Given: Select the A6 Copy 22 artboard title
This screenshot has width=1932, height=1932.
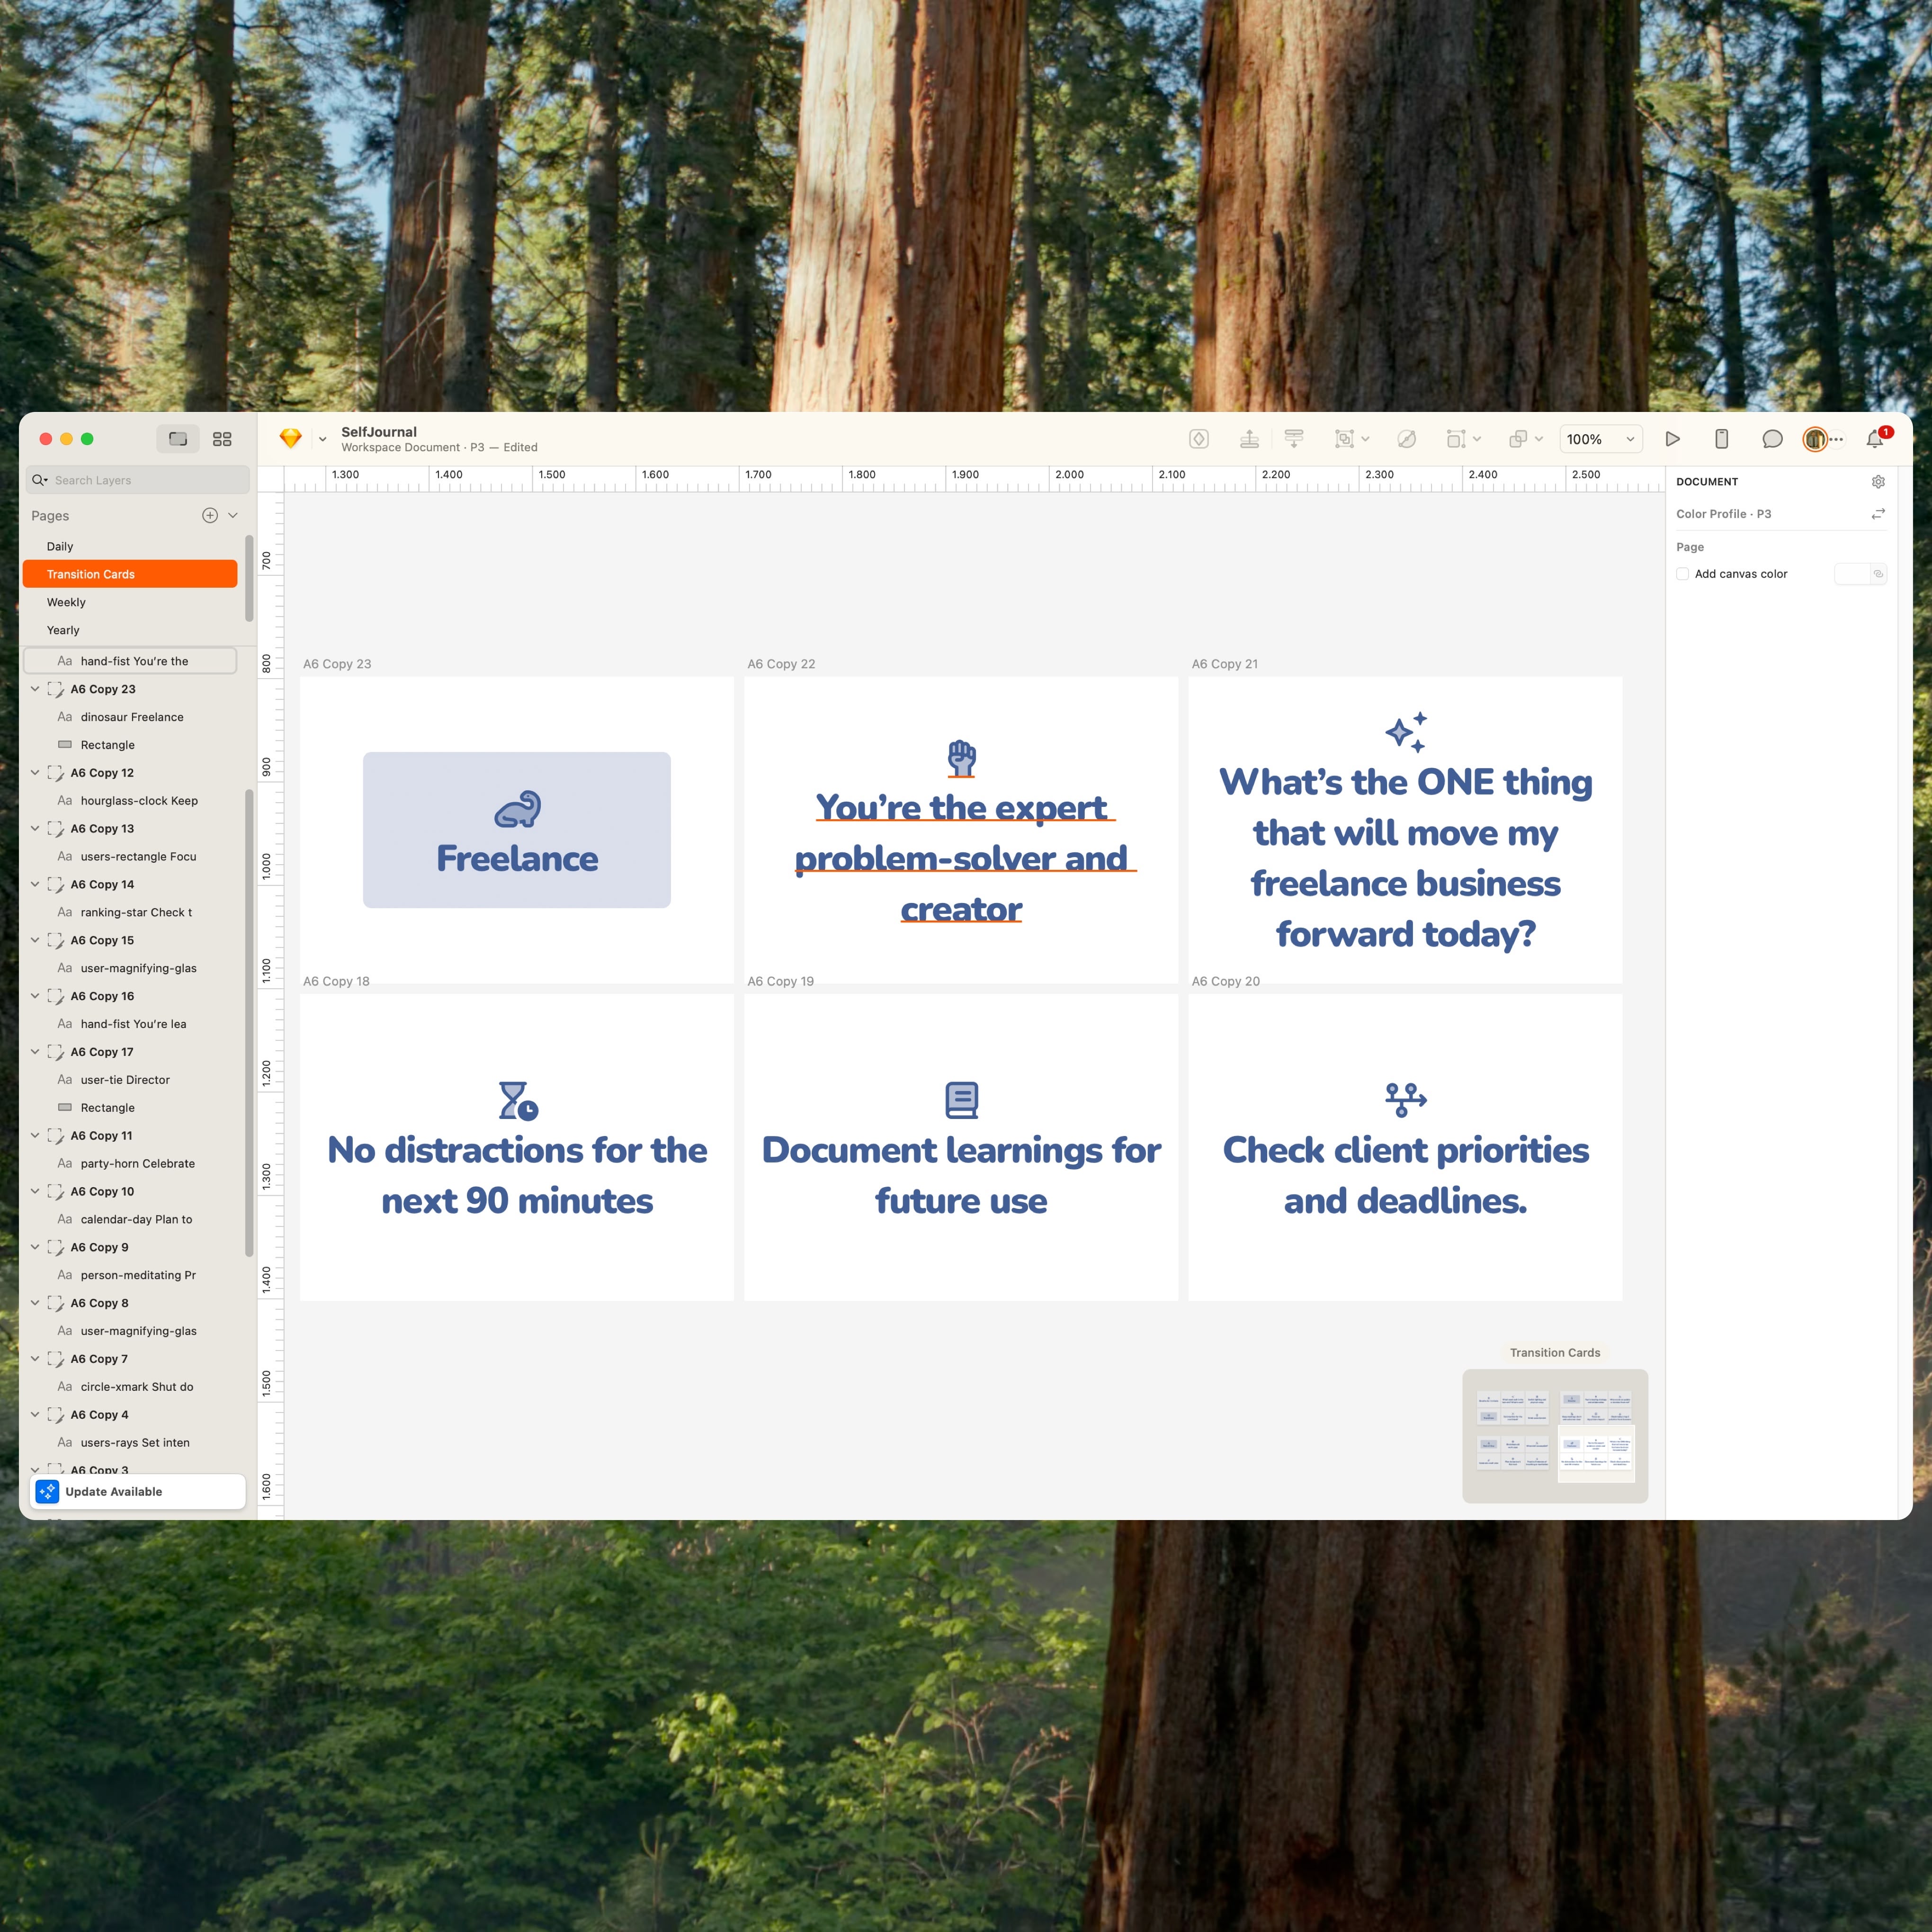Looking at the screenshot, I should (x=781, y=664).
